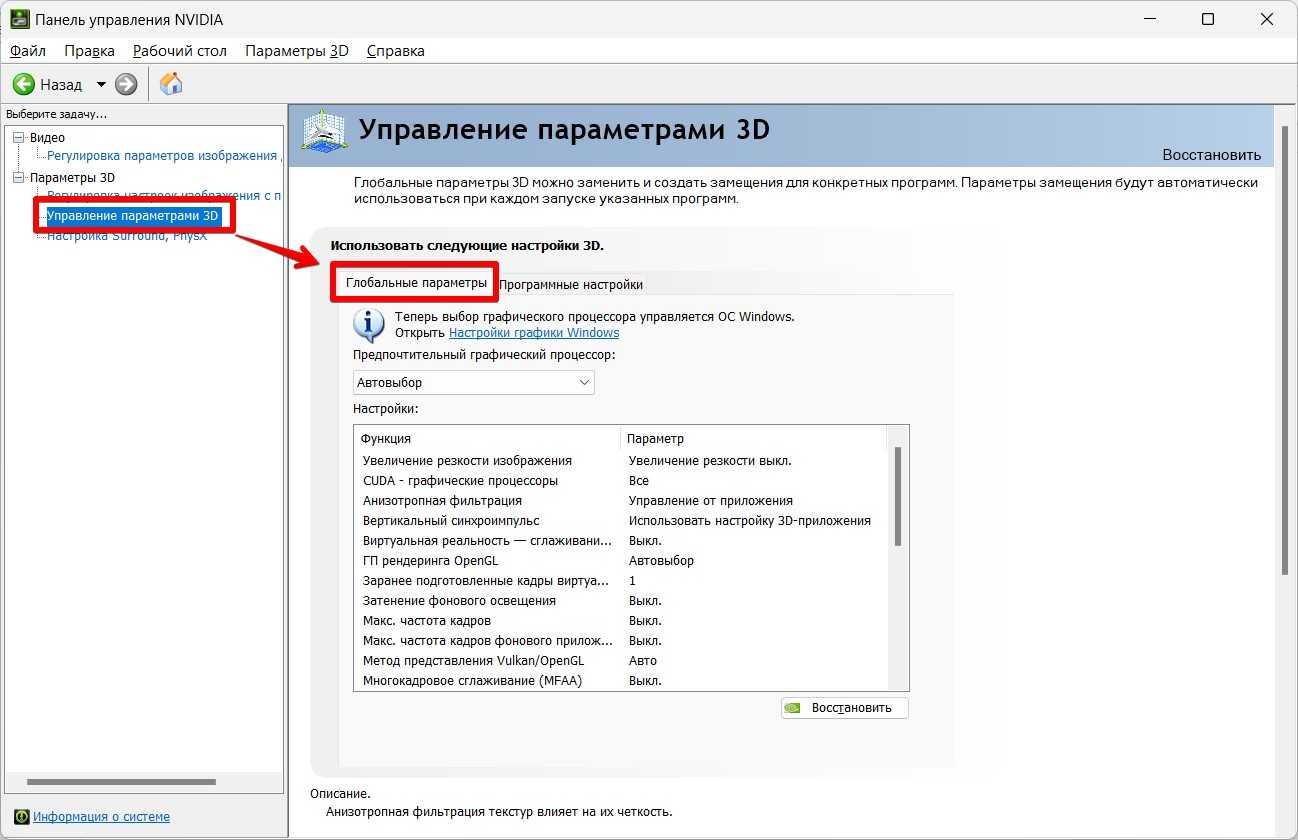This screenshot has width=1298, height=840.
Task: Open the Автовыбор preferred GPU dropdown
Action: pyautogui.click(x=474, y=383)
